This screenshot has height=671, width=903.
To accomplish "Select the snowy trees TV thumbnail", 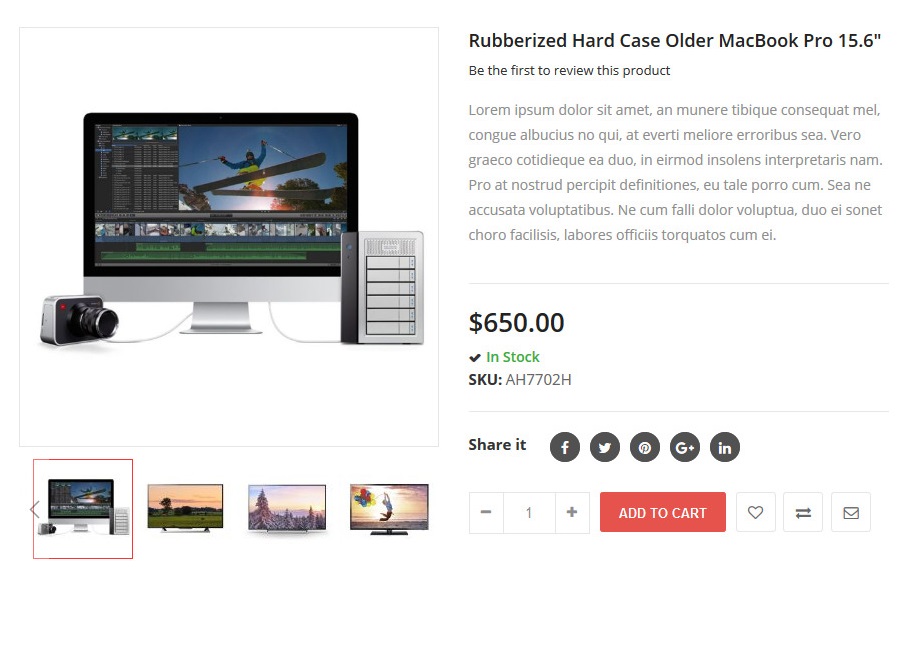I will (287, 508).
